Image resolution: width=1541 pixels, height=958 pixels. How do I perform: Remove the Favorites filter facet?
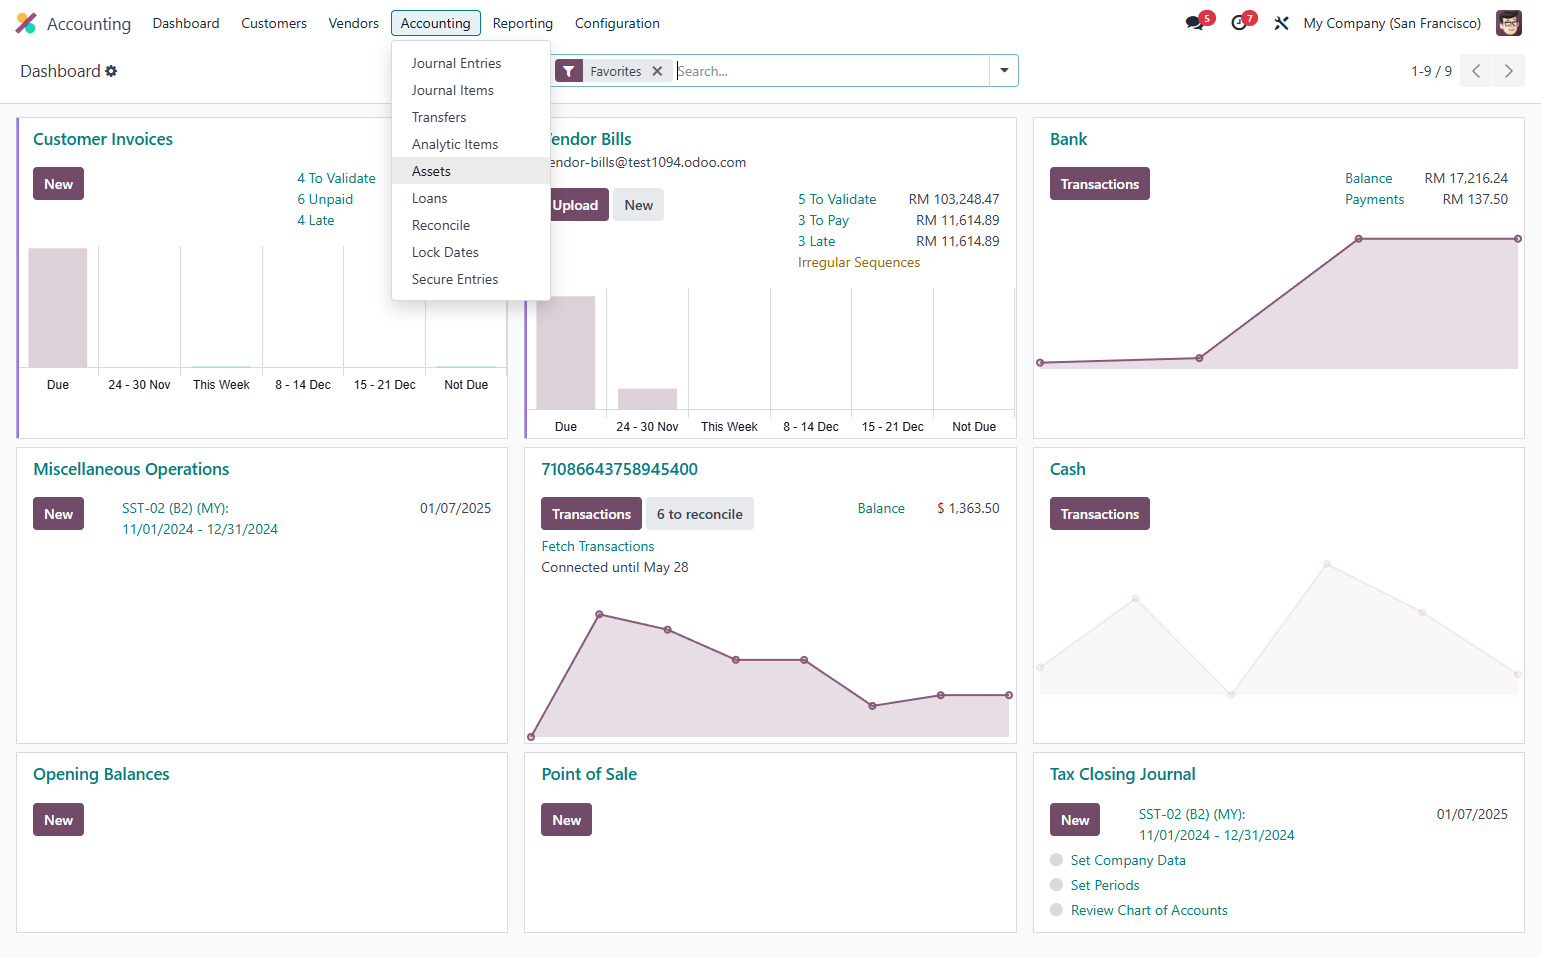coord(657,71)
